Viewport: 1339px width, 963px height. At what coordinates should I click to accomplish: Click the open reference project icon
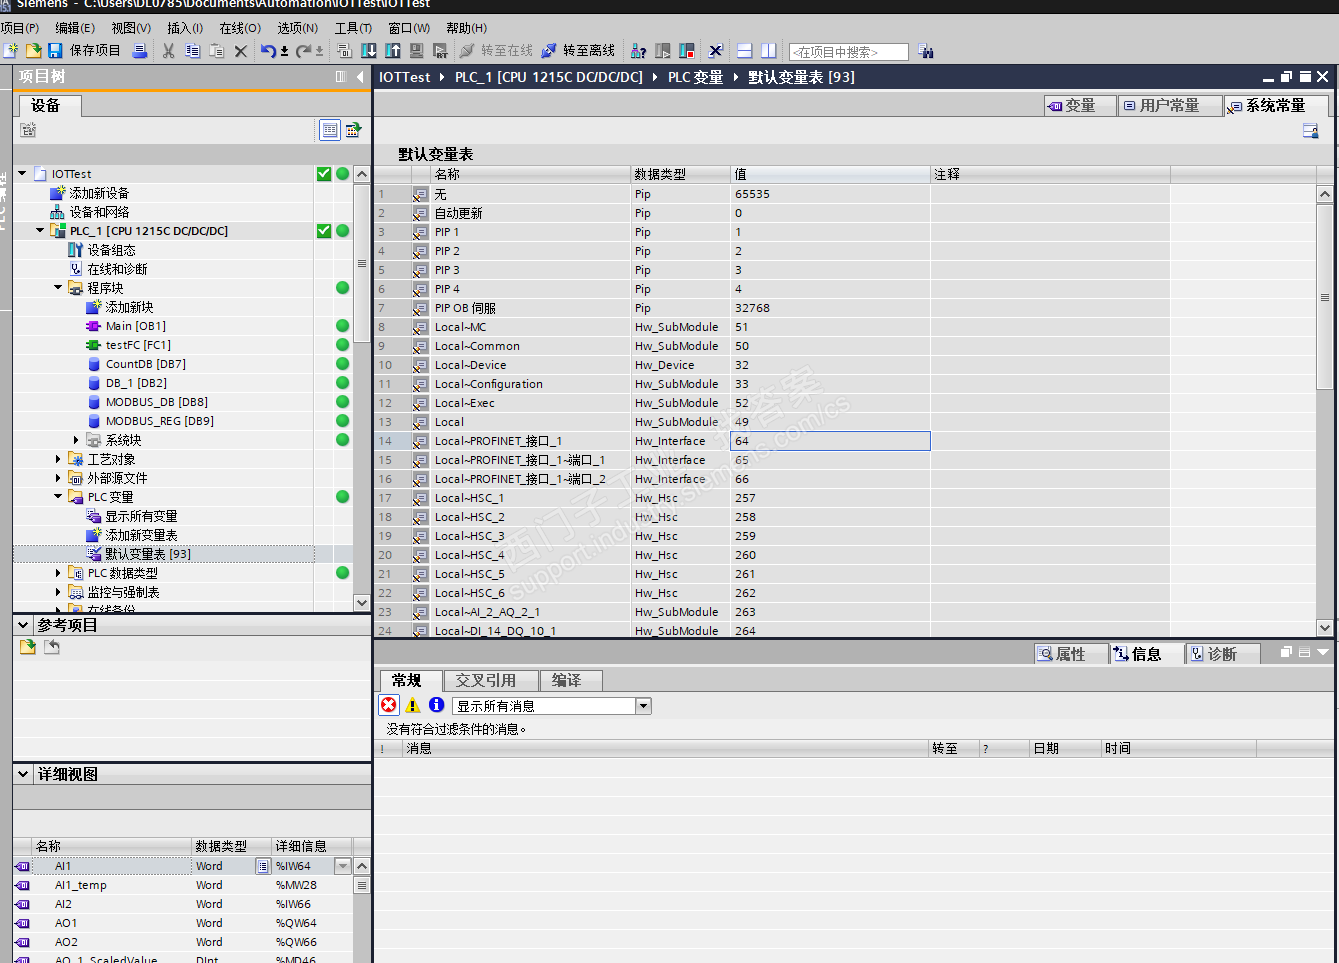(x=28, y=647)
